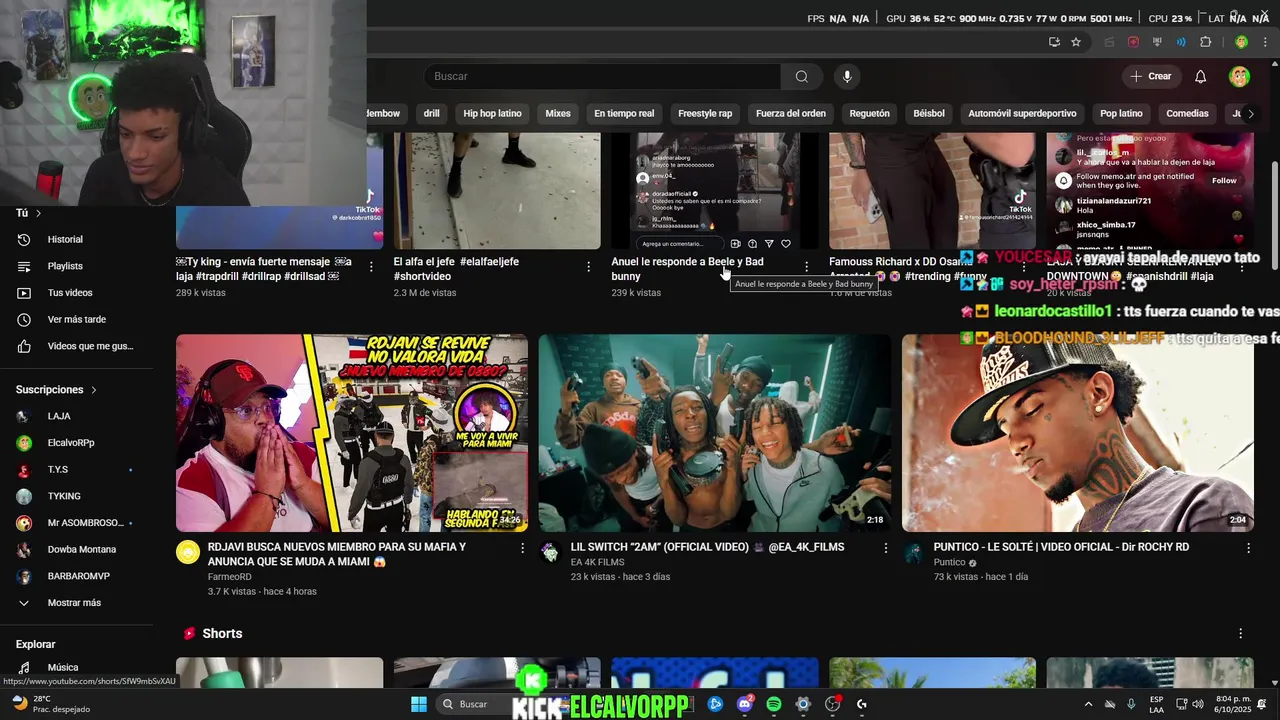Start voice search with the microphone icon
This screenshot has height=720, width=1280.
847,77
